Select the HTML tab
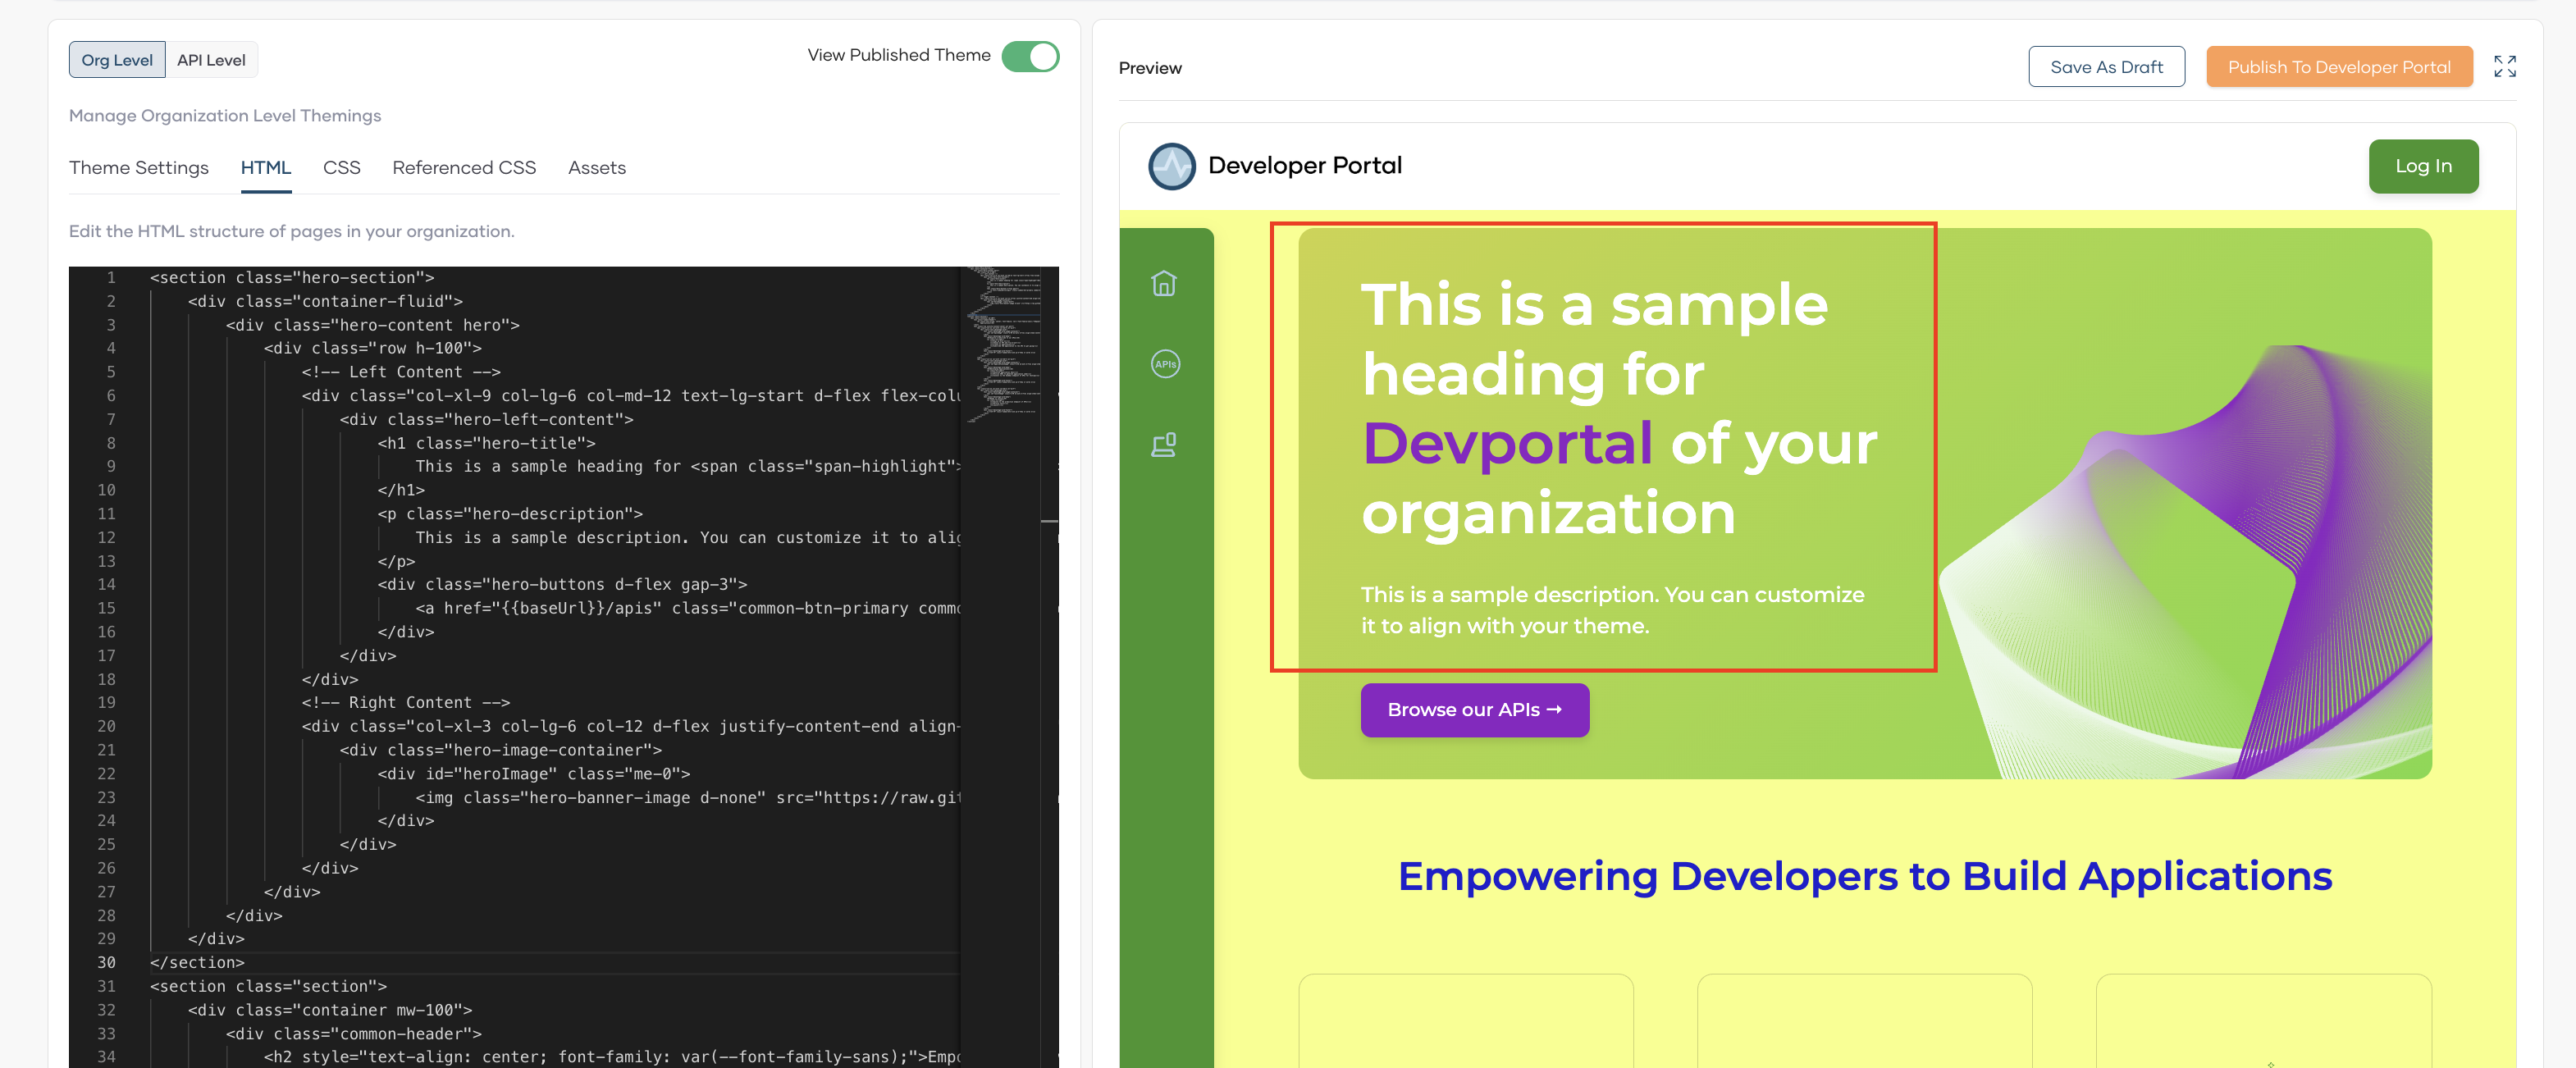The width and height of the screenshot is (2576, 1068). [265, 167]
